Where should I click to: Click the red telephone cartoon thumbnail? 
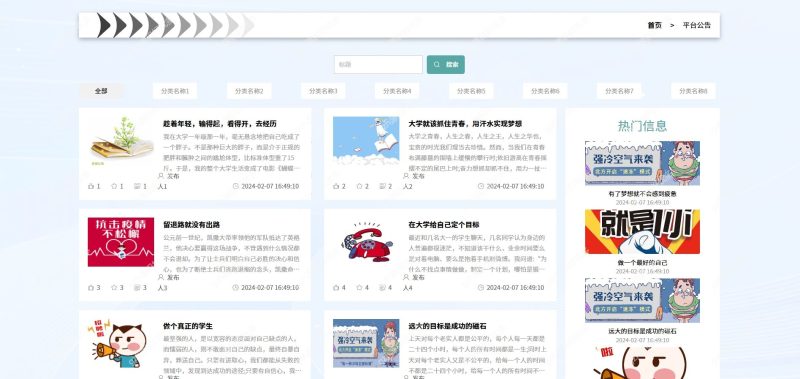366,242
